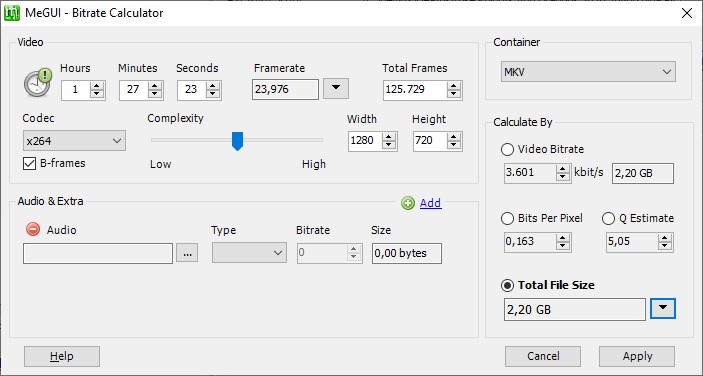Decrease Total Frames with down arrow

coord(454,94)
